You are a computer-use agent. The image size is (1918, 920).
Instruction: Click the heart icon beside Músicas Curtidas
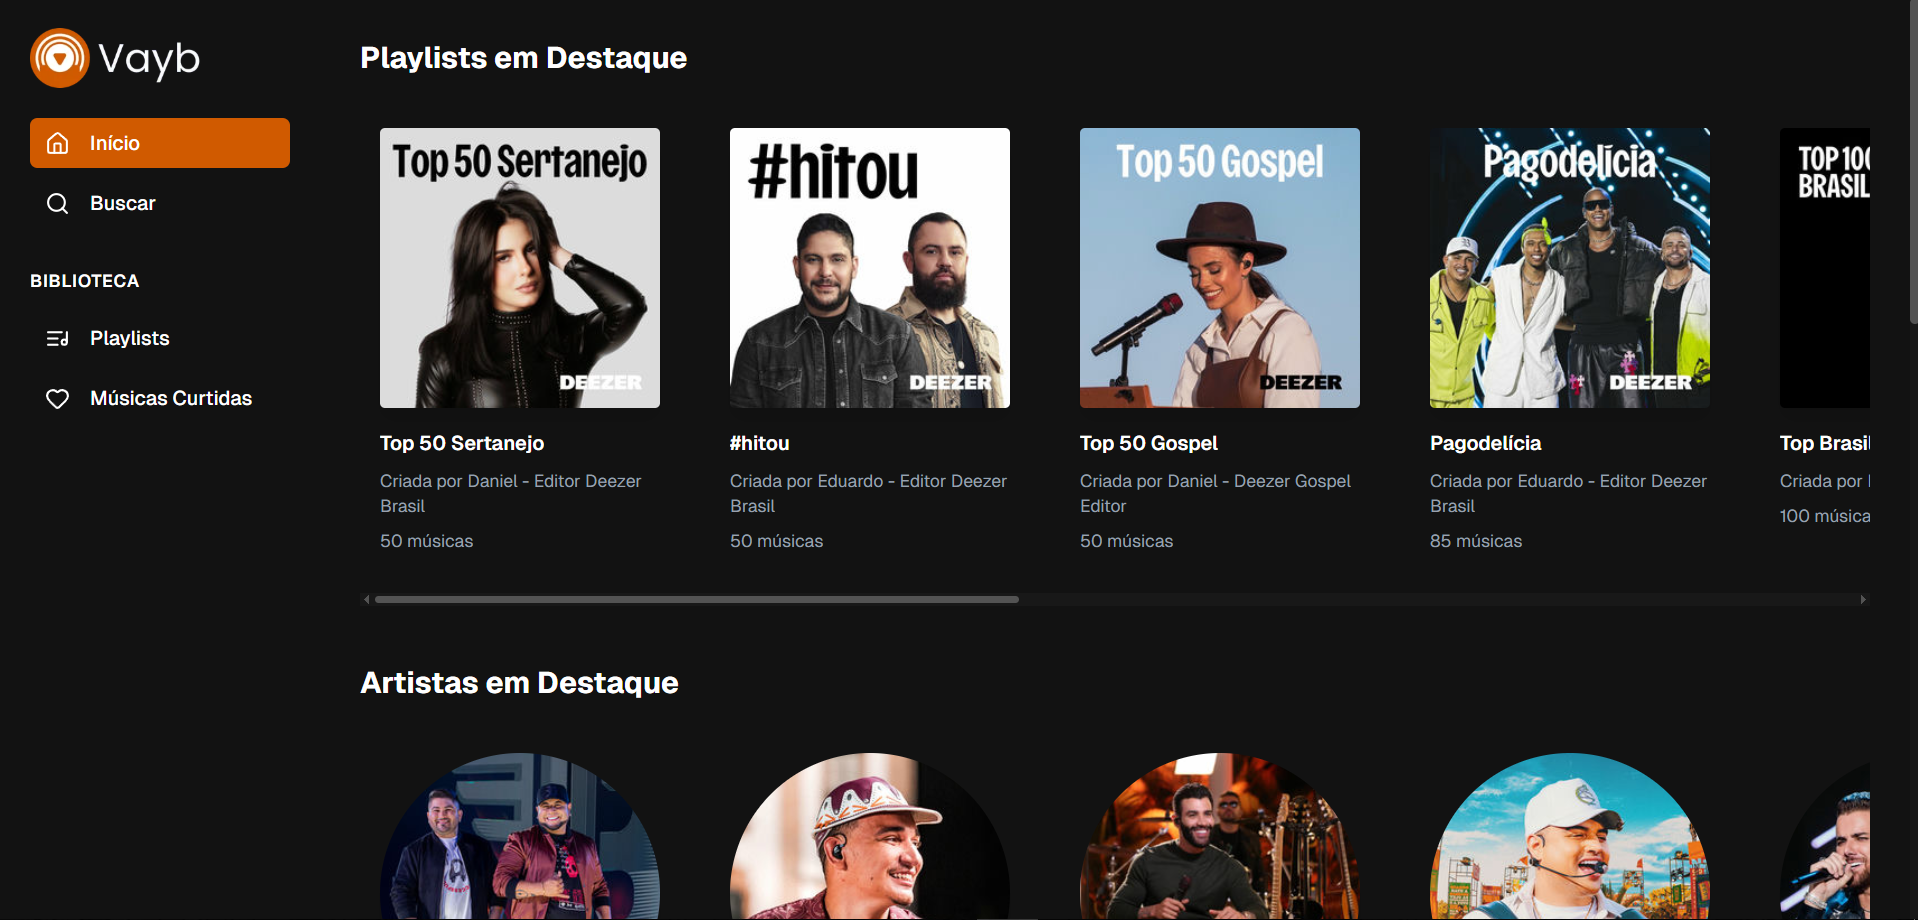58,398
